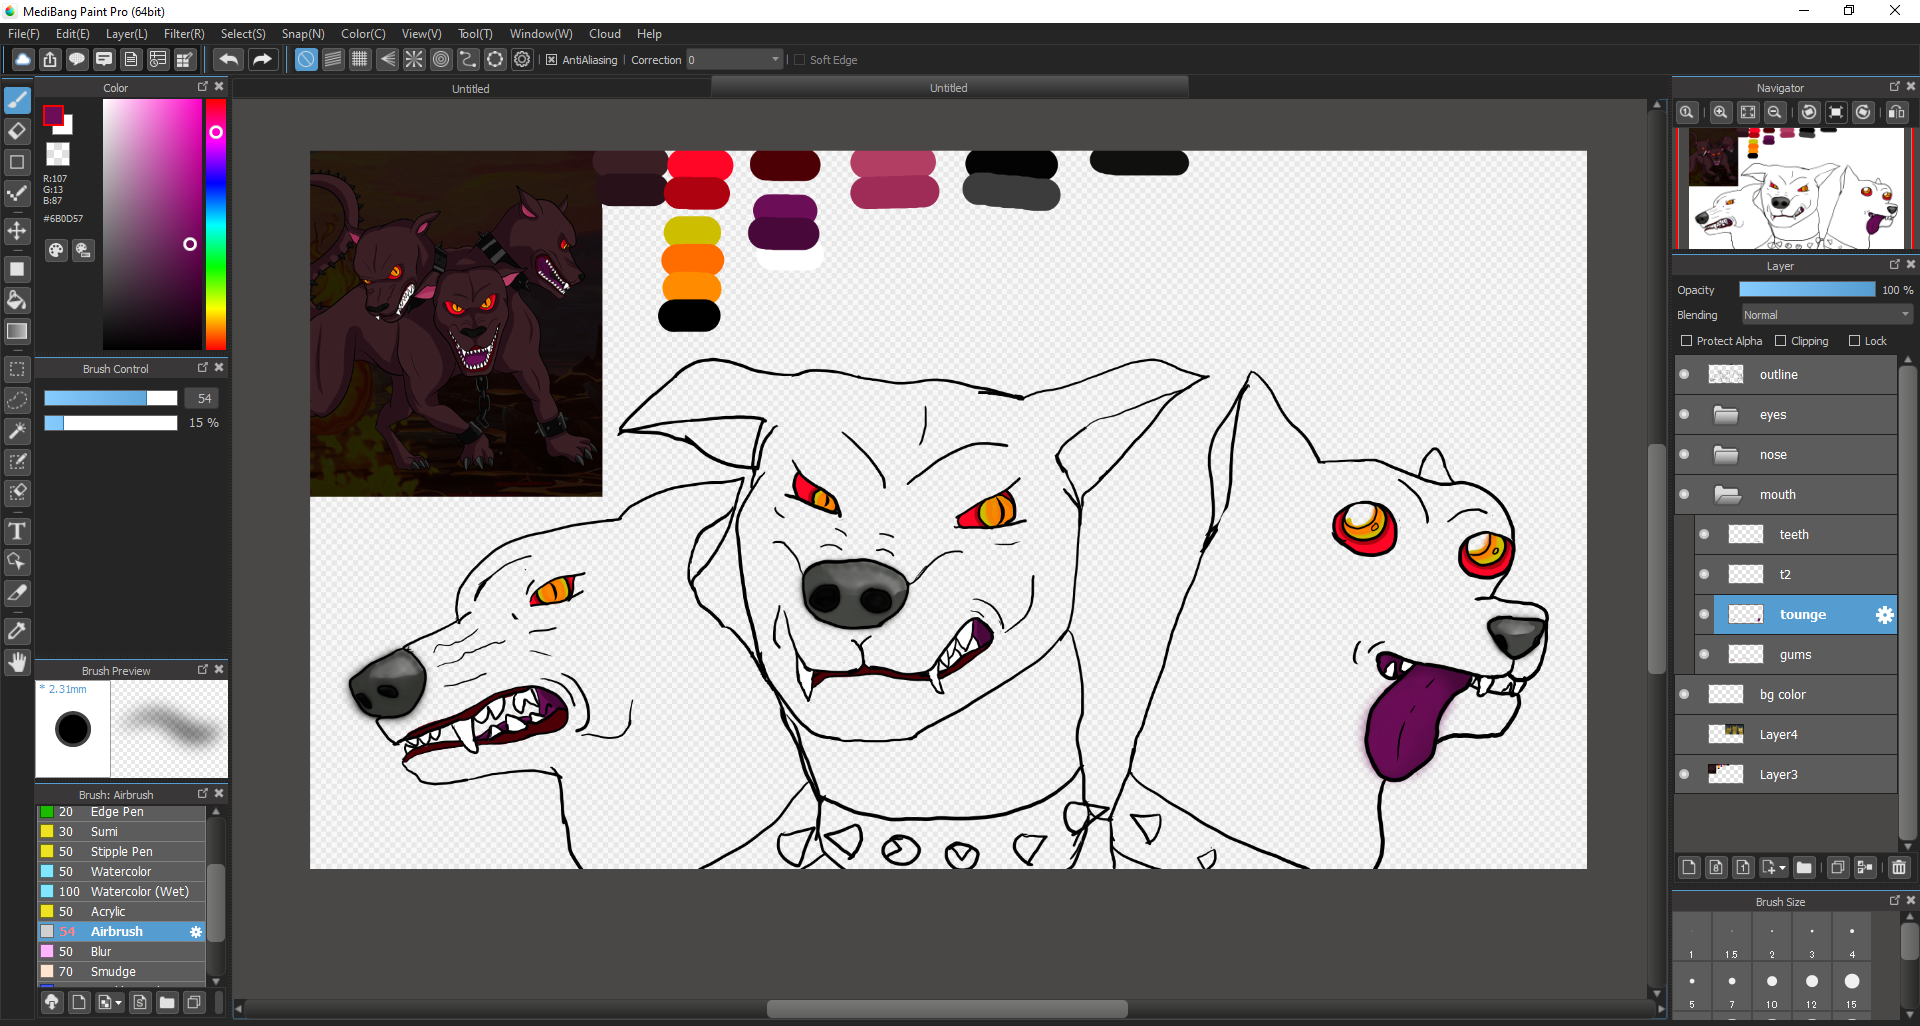Open the tounge layer settings gear

(1884, 615)
